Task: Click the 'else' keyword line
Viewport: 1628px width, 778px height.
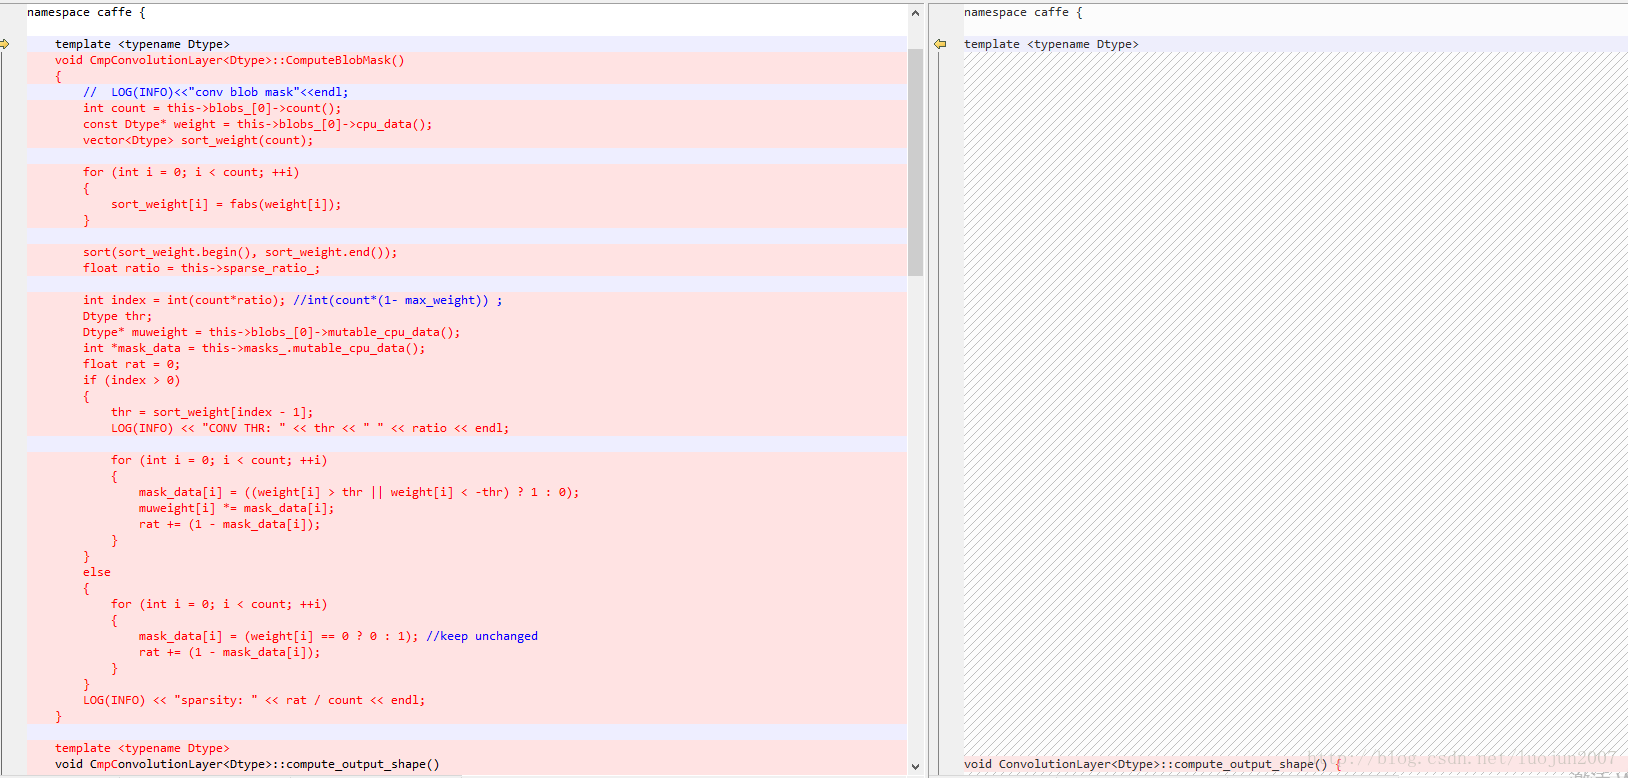Action: click(97, 572)
